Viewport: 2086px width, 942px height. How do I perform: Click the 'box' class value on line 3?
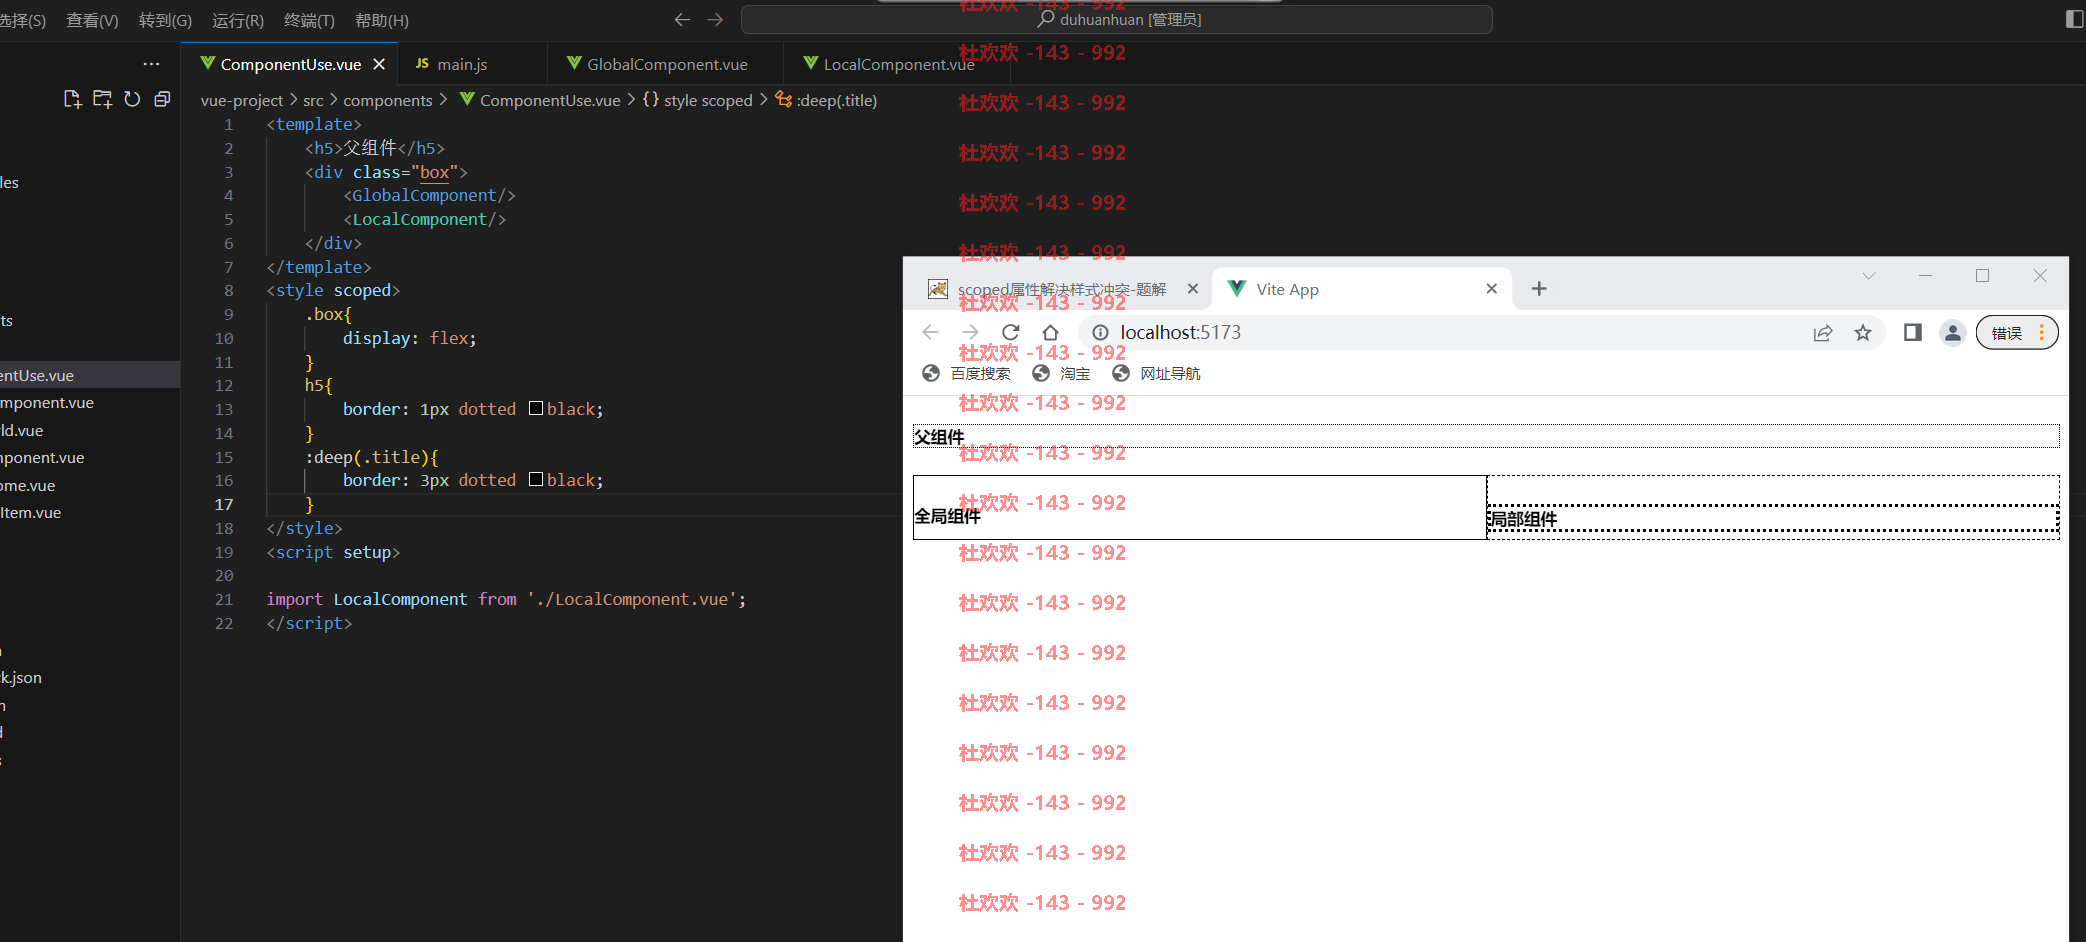[434, 172]
